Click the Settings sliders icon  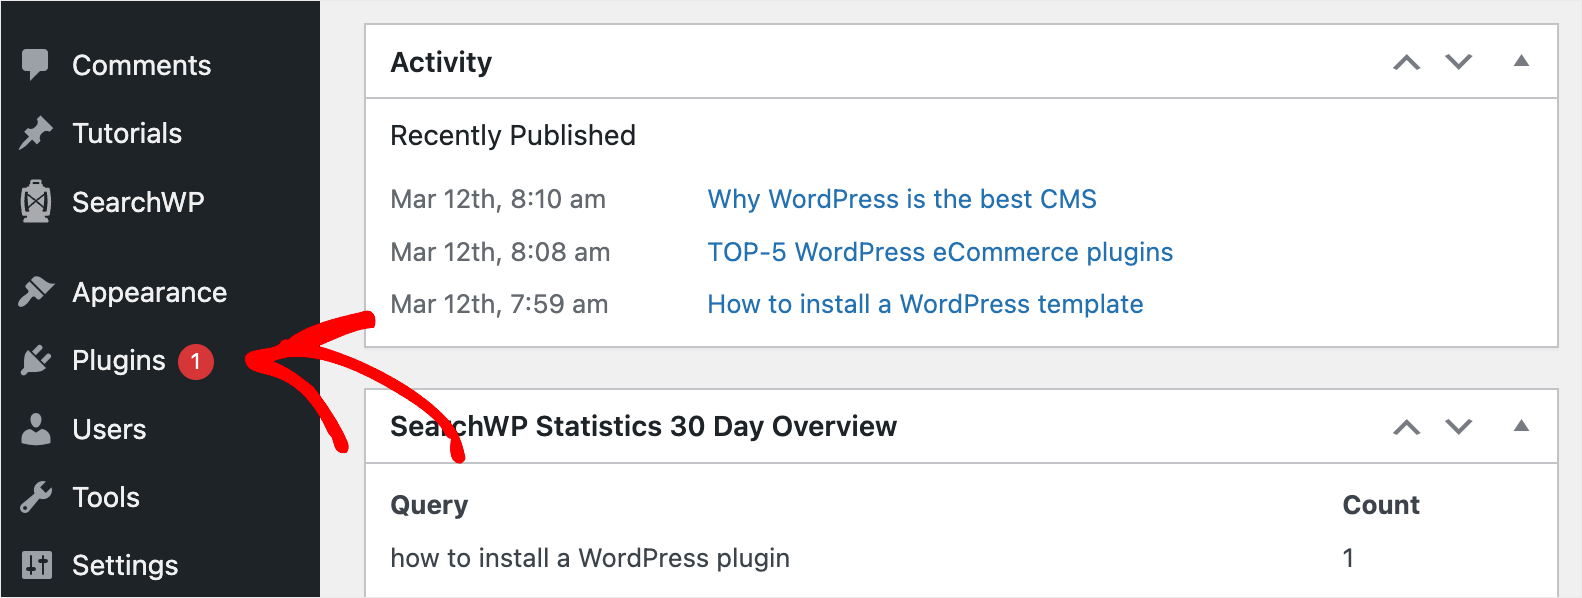36,565
